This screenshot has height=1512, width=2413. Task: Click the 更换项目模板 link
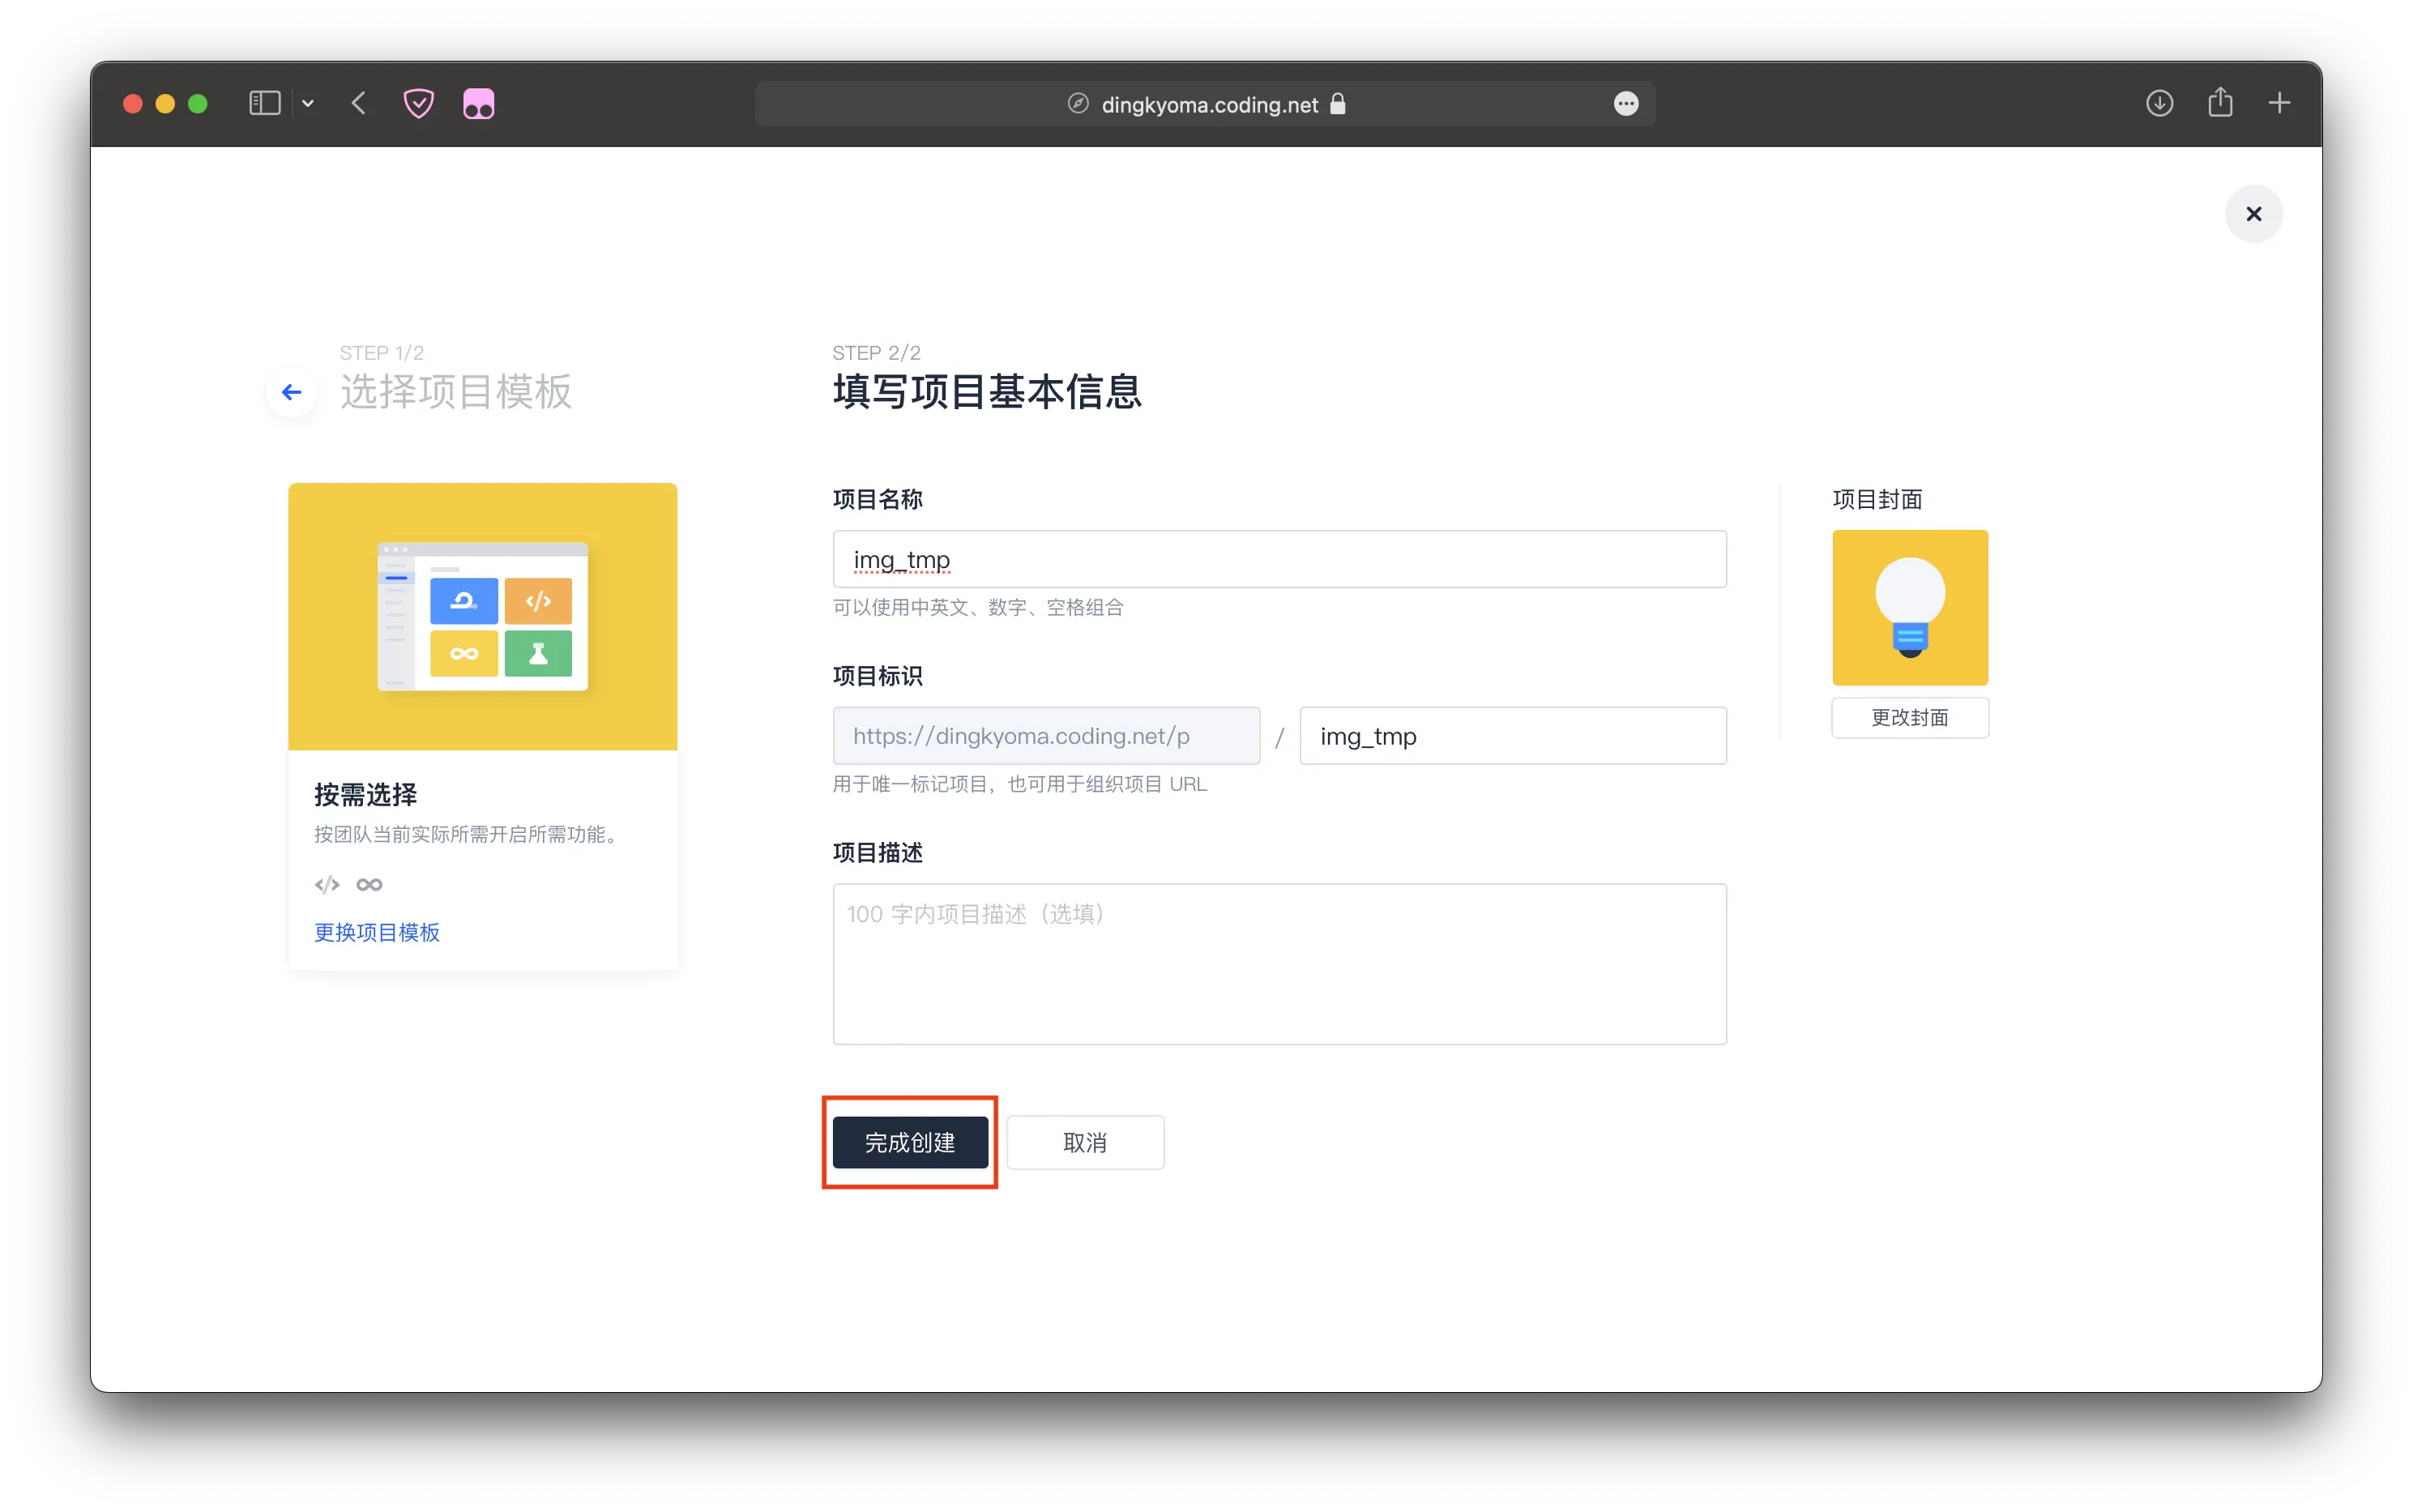coord(377,932)
